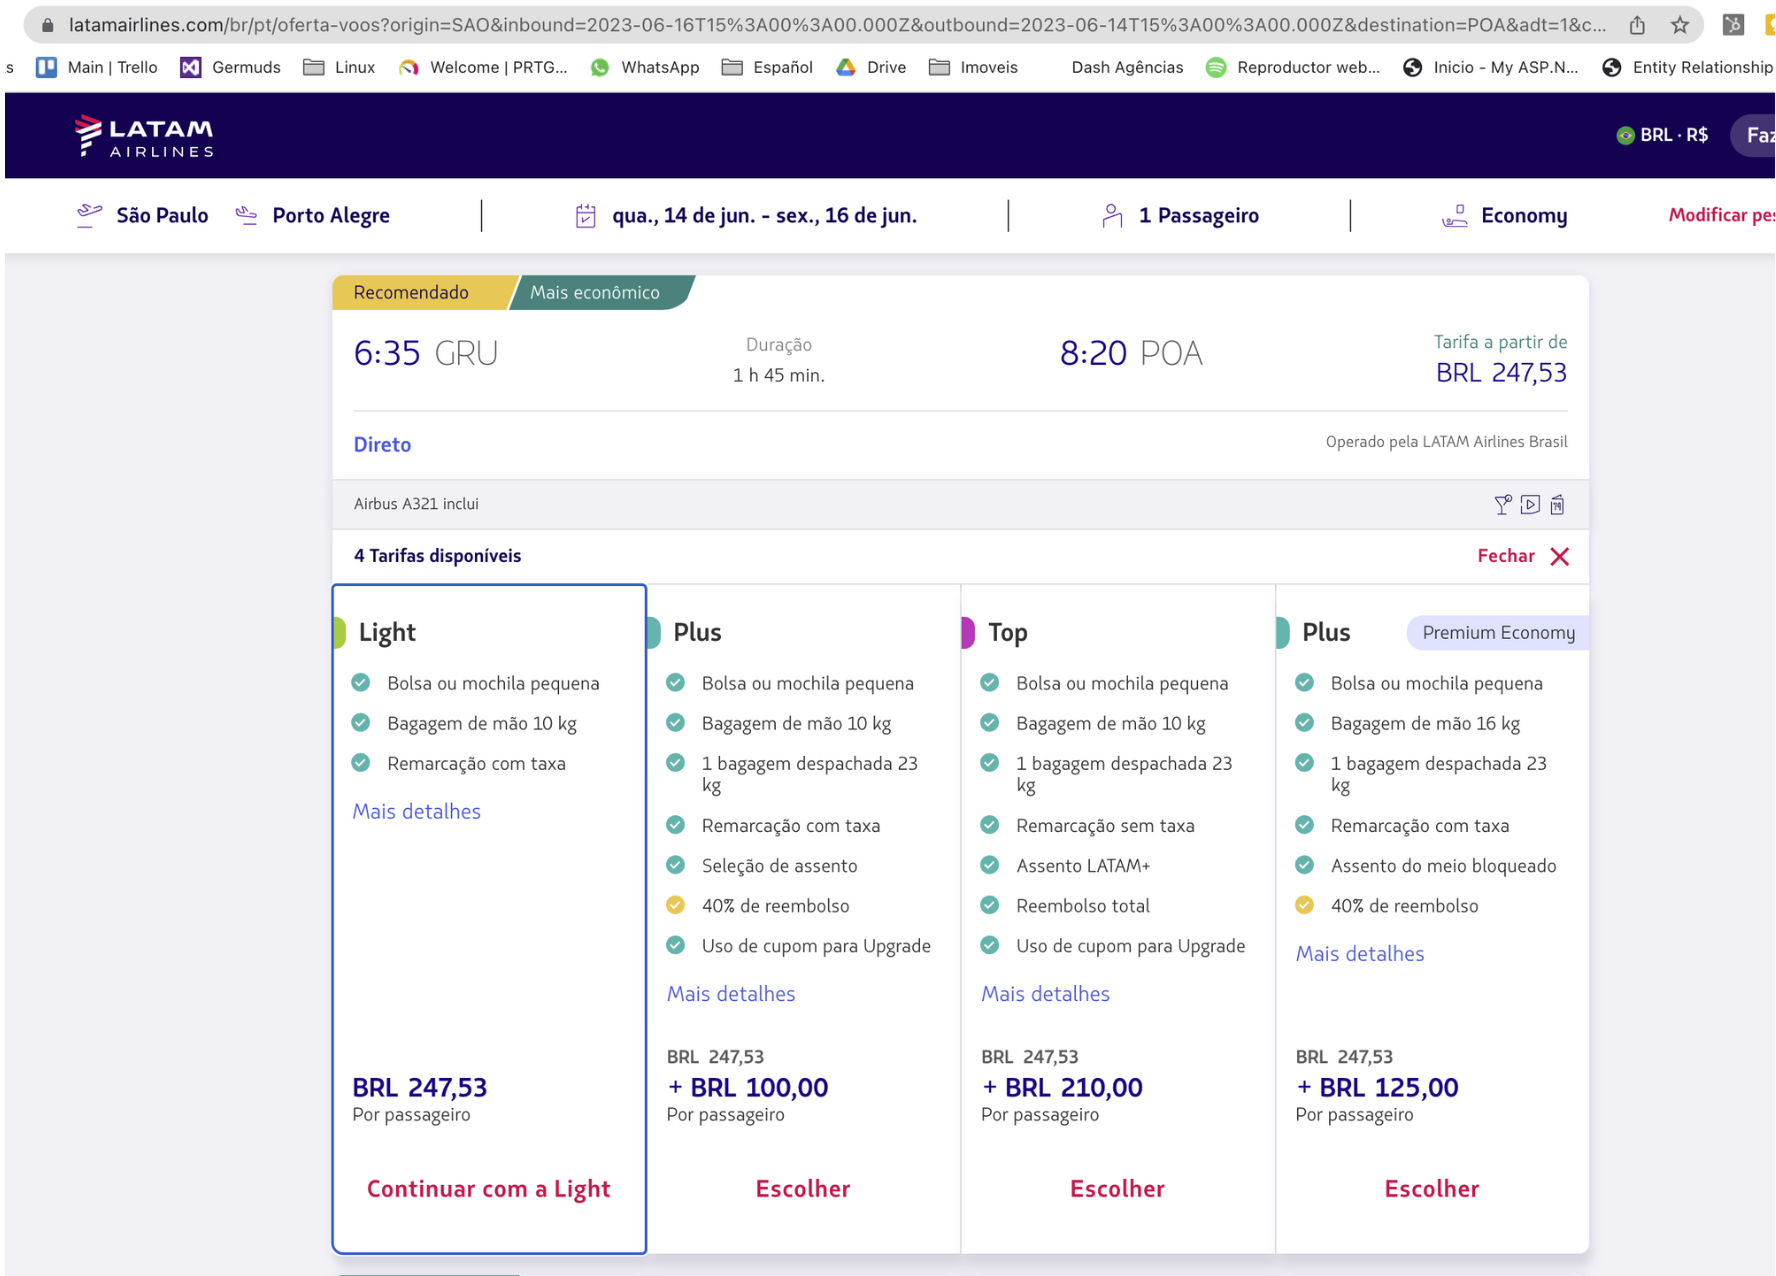Click Escolher under Top BRL 210,00

point(1118,1189)
